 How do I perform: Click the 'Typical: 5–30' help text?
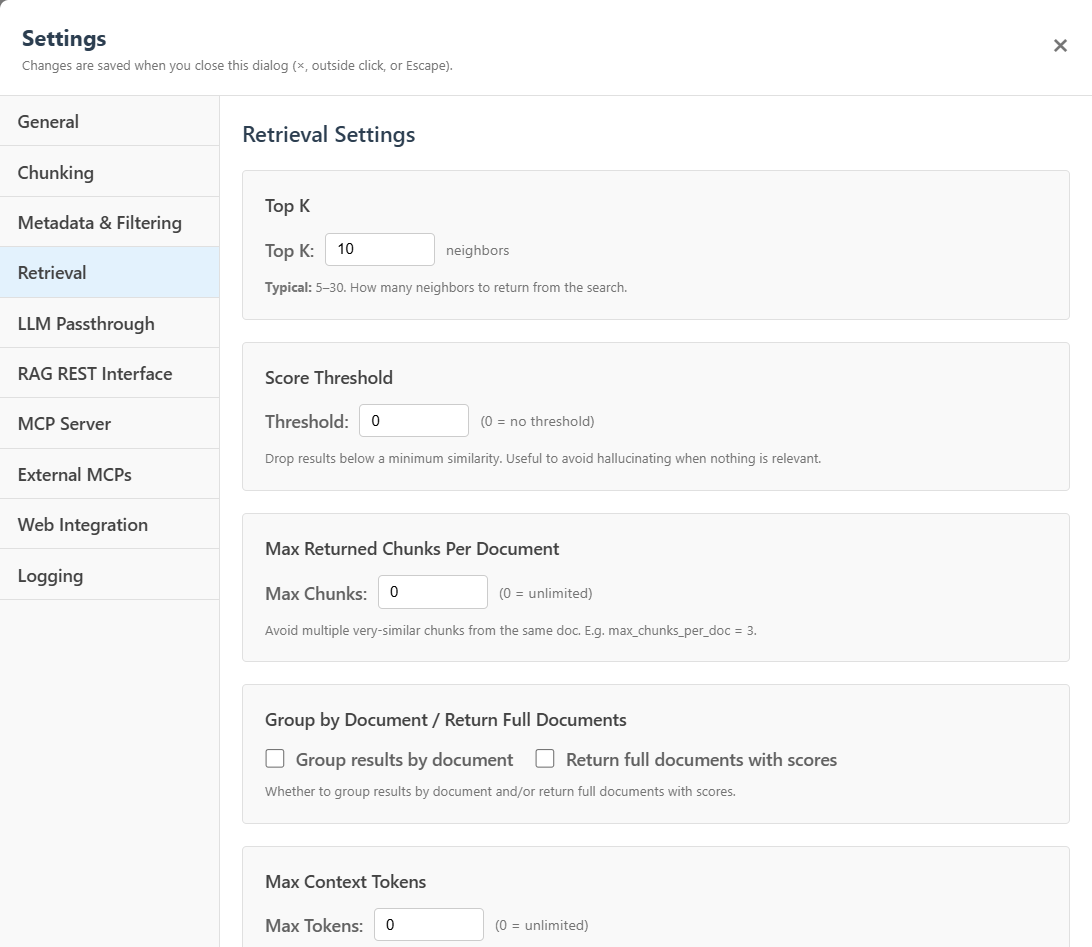click(446, 288)
